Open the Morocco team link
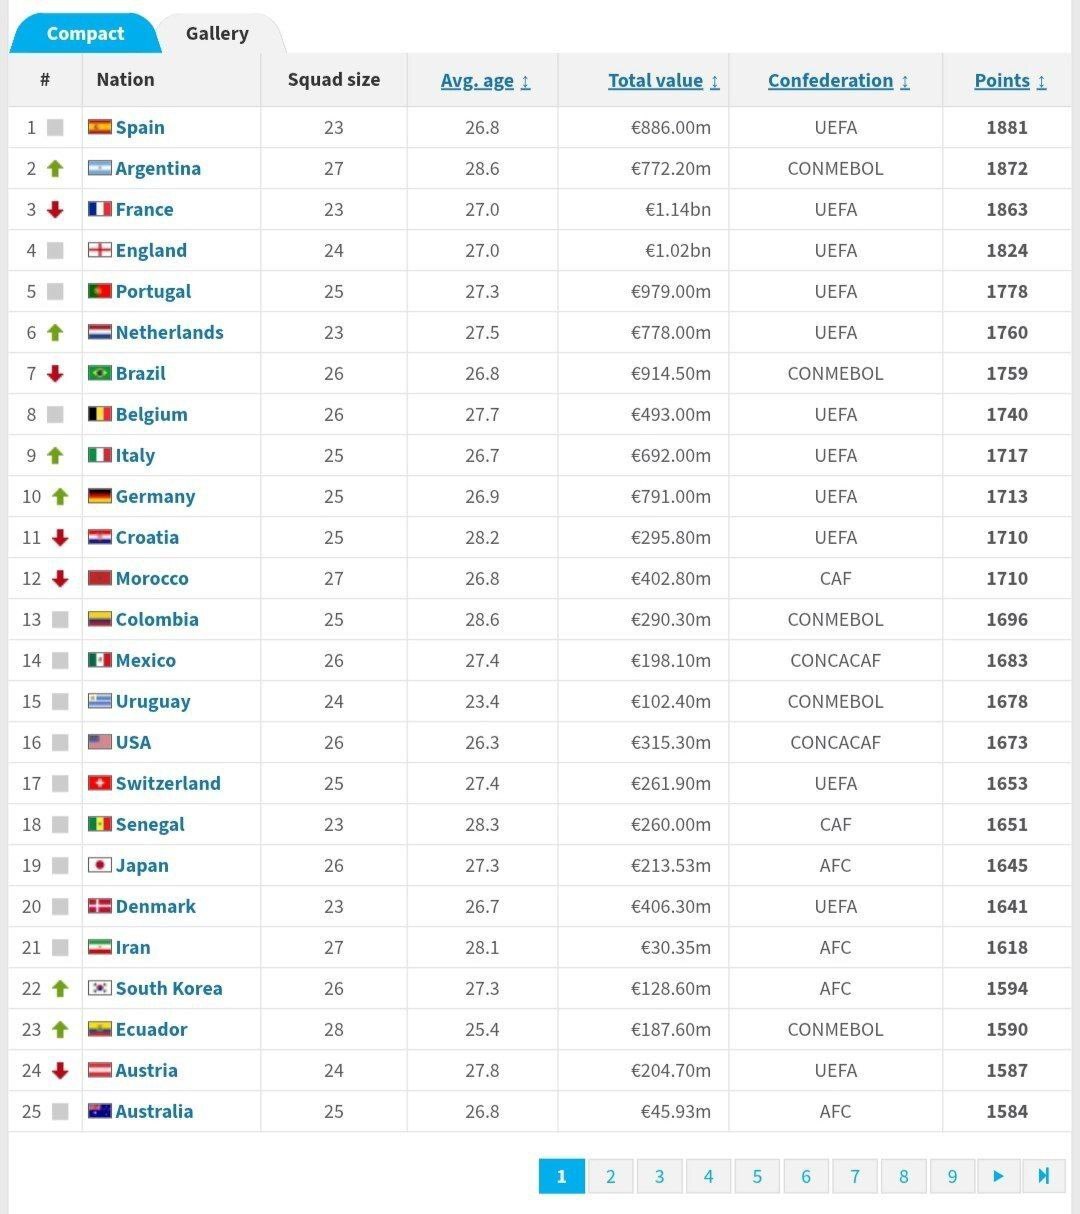1080x1214 pixels. (x=151, y=578)
